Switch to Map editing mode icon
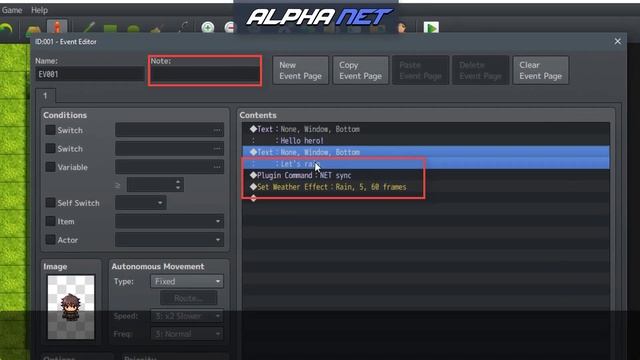The height and width of the screenshot is (360, 640). point(33,30)
